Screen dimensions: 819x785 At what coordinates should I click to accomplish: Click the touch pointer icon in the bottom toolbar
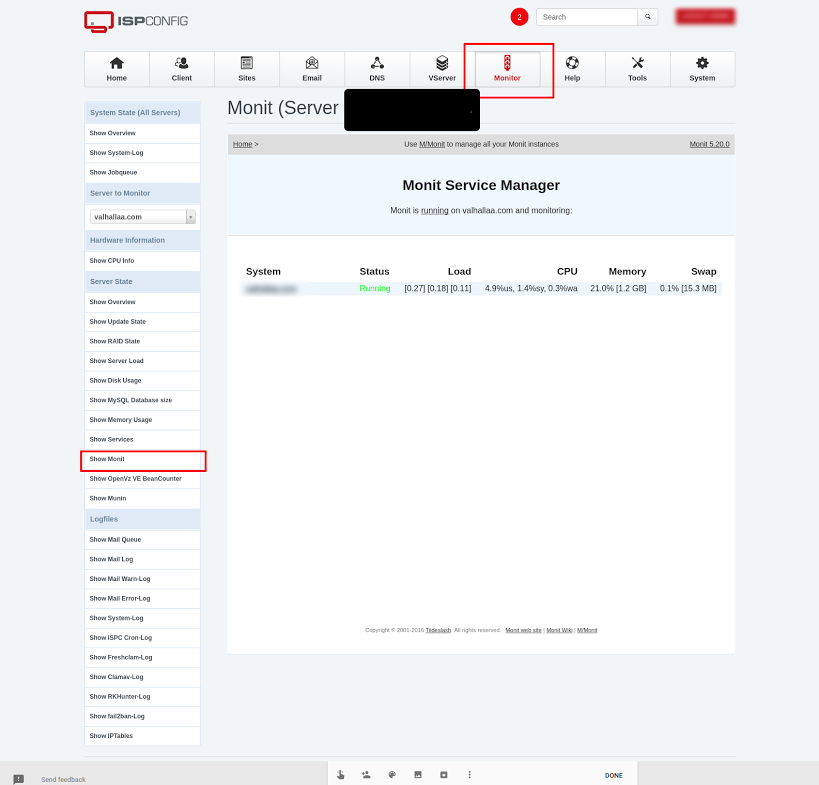(x=341, y=775)
